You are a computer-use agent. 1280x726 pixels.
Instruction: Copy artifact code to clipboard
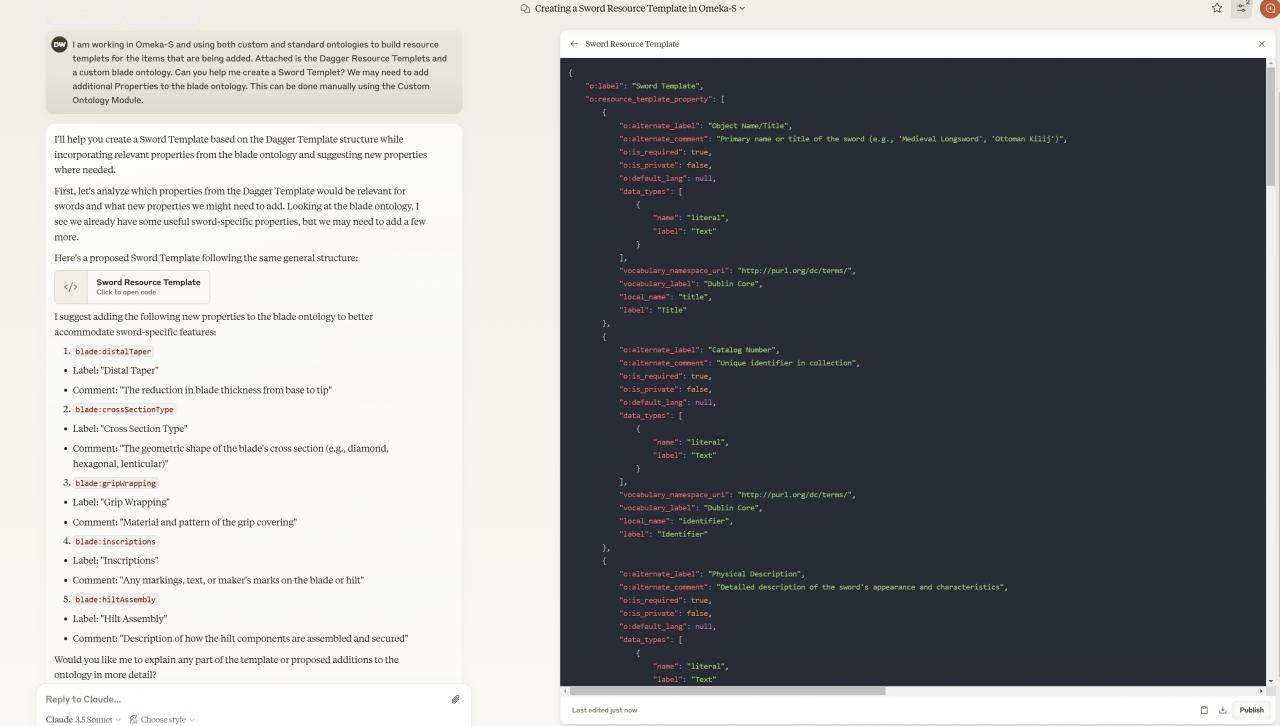1204,710
